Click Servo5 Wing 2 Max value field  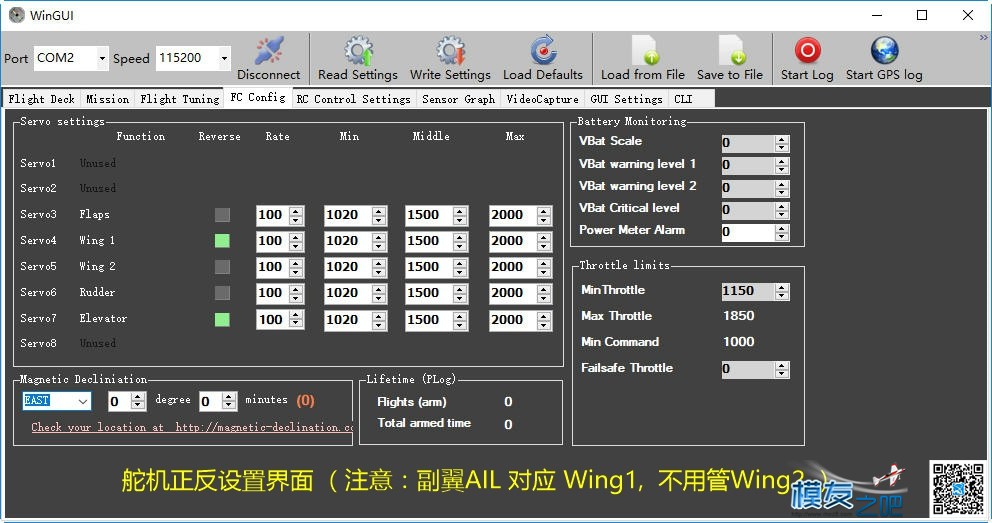(512, 267)
